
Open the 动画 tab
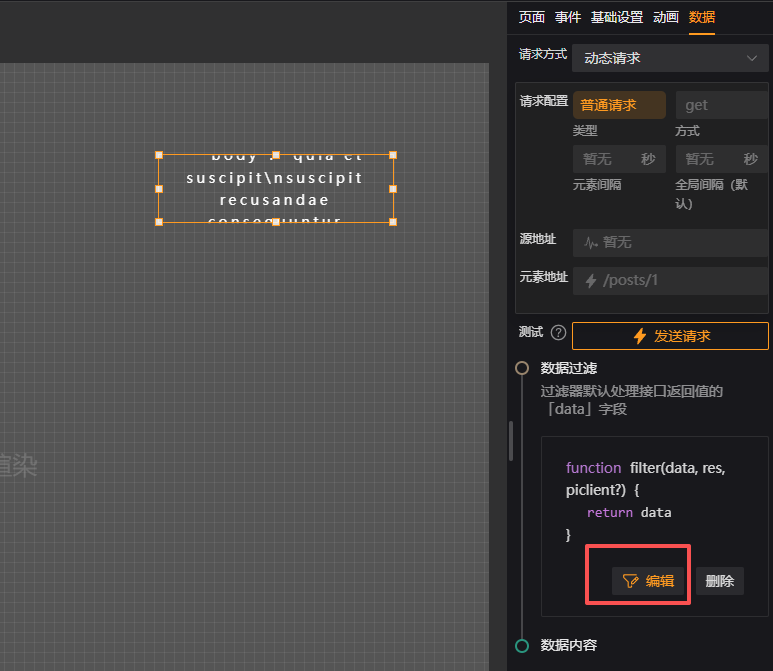click(x=666, y=17)
